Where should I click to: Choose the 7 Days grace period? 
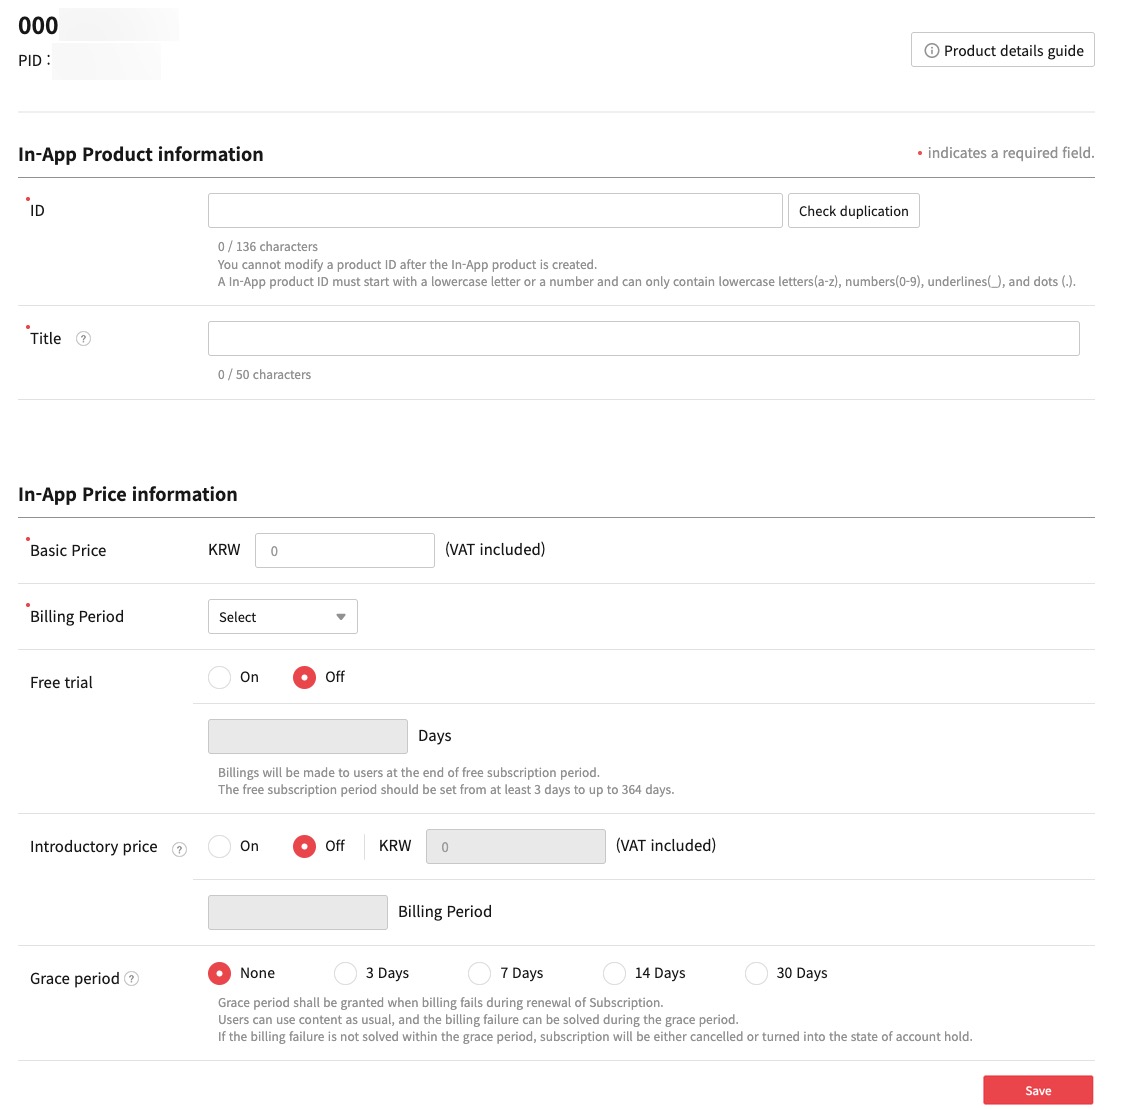click(480, 974)
